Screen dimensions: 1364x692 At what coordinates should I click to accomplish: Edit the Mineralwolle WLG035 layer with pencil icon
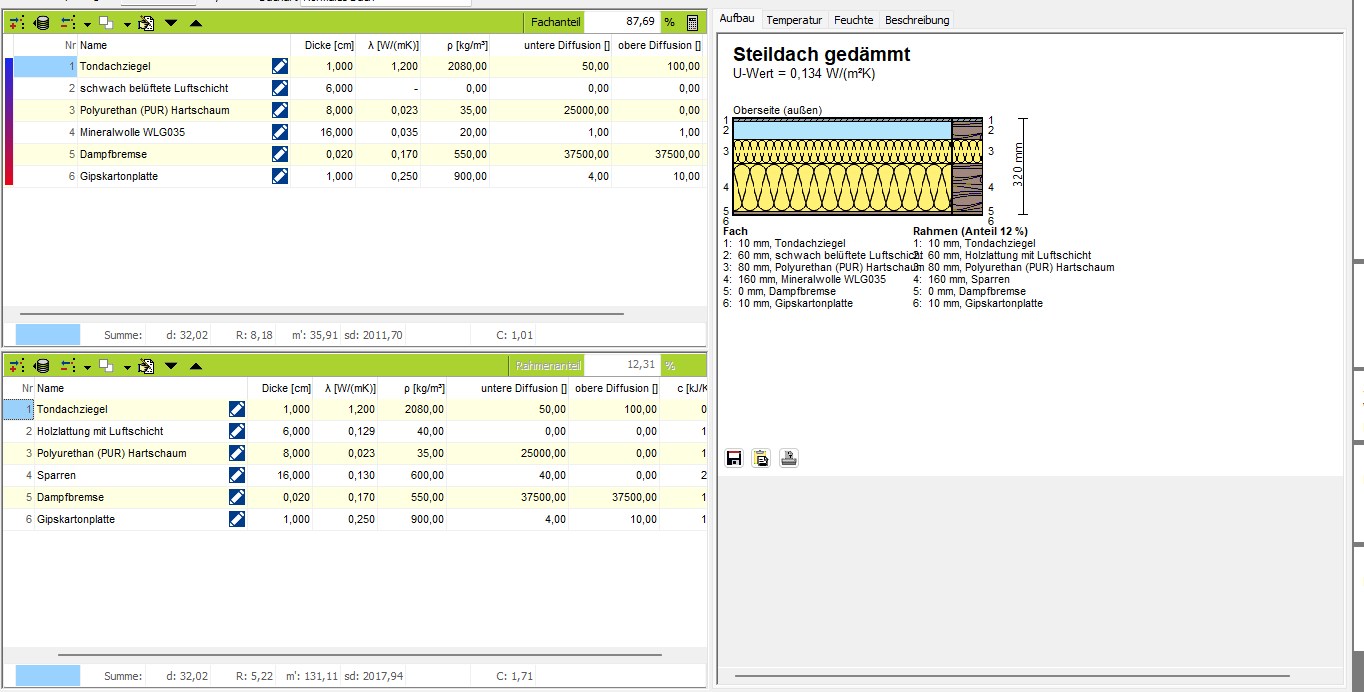(x=280, y=132)
